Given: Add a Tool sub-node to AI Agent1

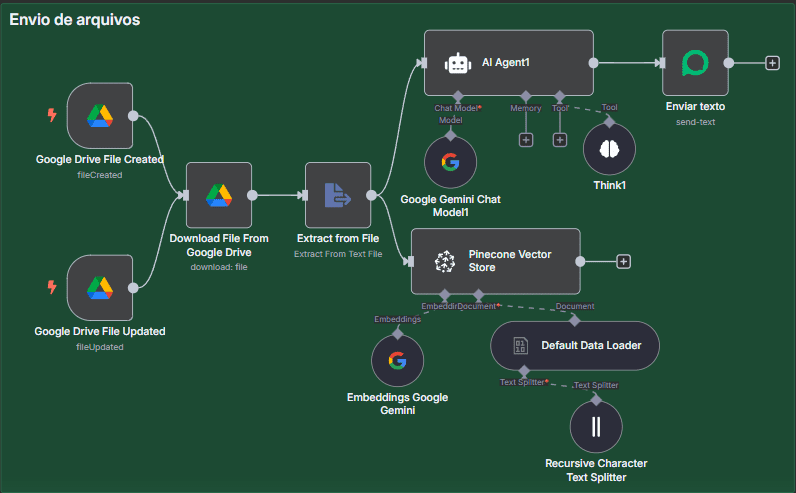Looking at the screenshot, I should [560, 140].
